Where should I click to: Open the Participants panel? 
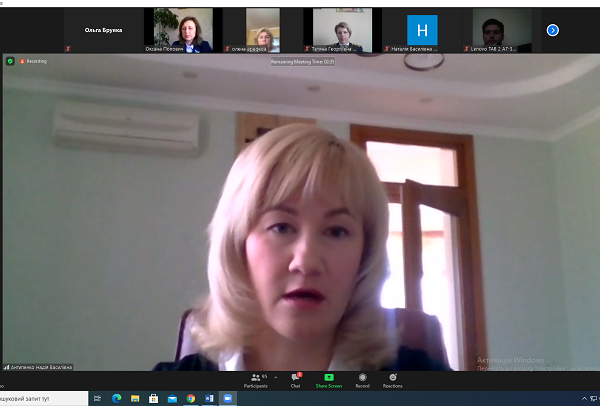point(256,379)
